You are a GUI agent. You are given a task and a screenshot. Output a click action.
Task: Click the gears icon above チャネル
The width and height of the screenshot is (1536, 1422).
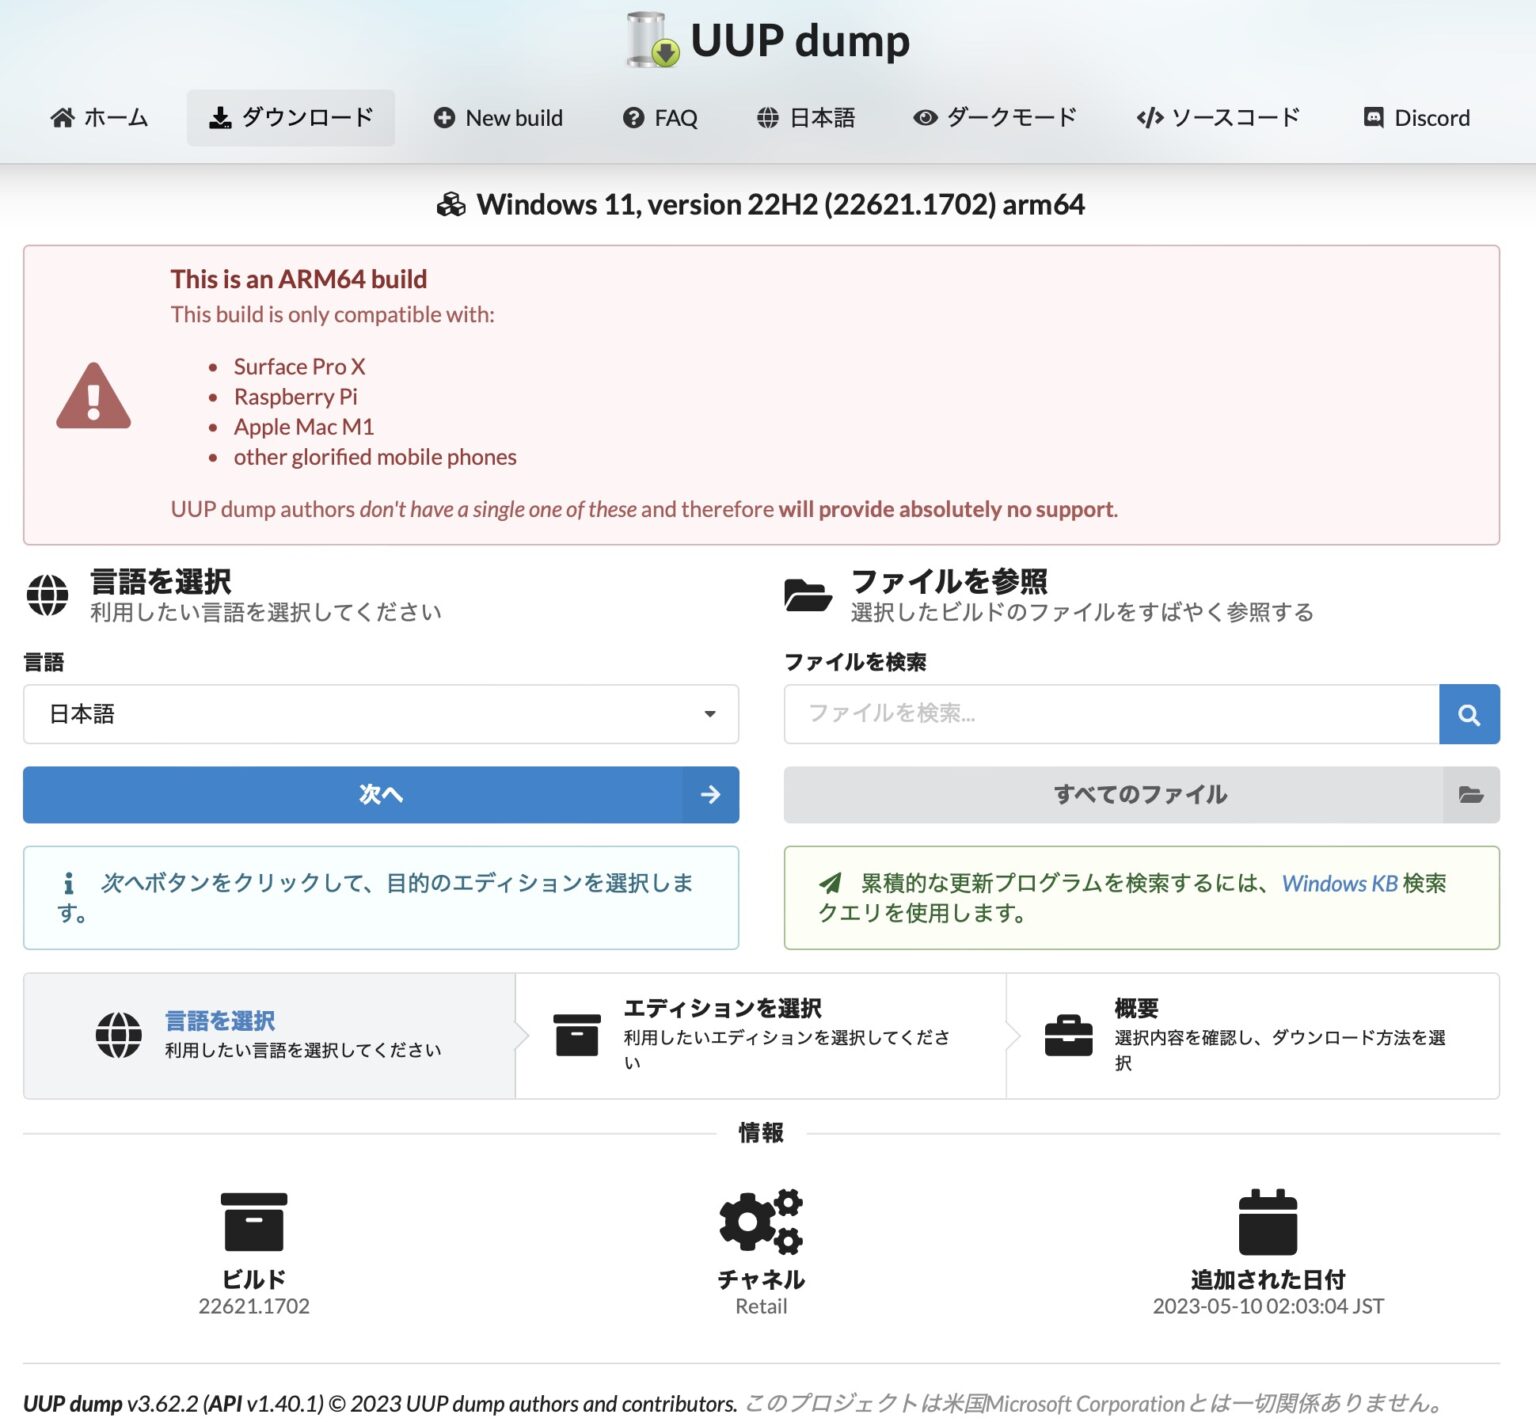click(x=760, y=1222)
